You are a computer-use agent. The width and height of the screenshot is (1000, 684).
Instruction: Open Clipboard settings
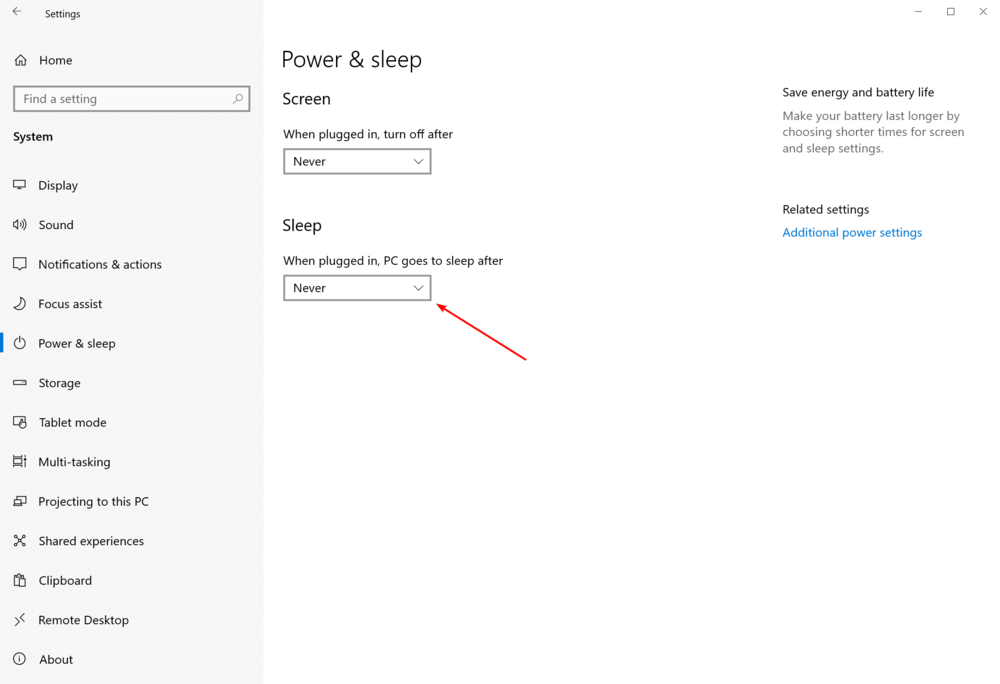click(x=65, y=580)
